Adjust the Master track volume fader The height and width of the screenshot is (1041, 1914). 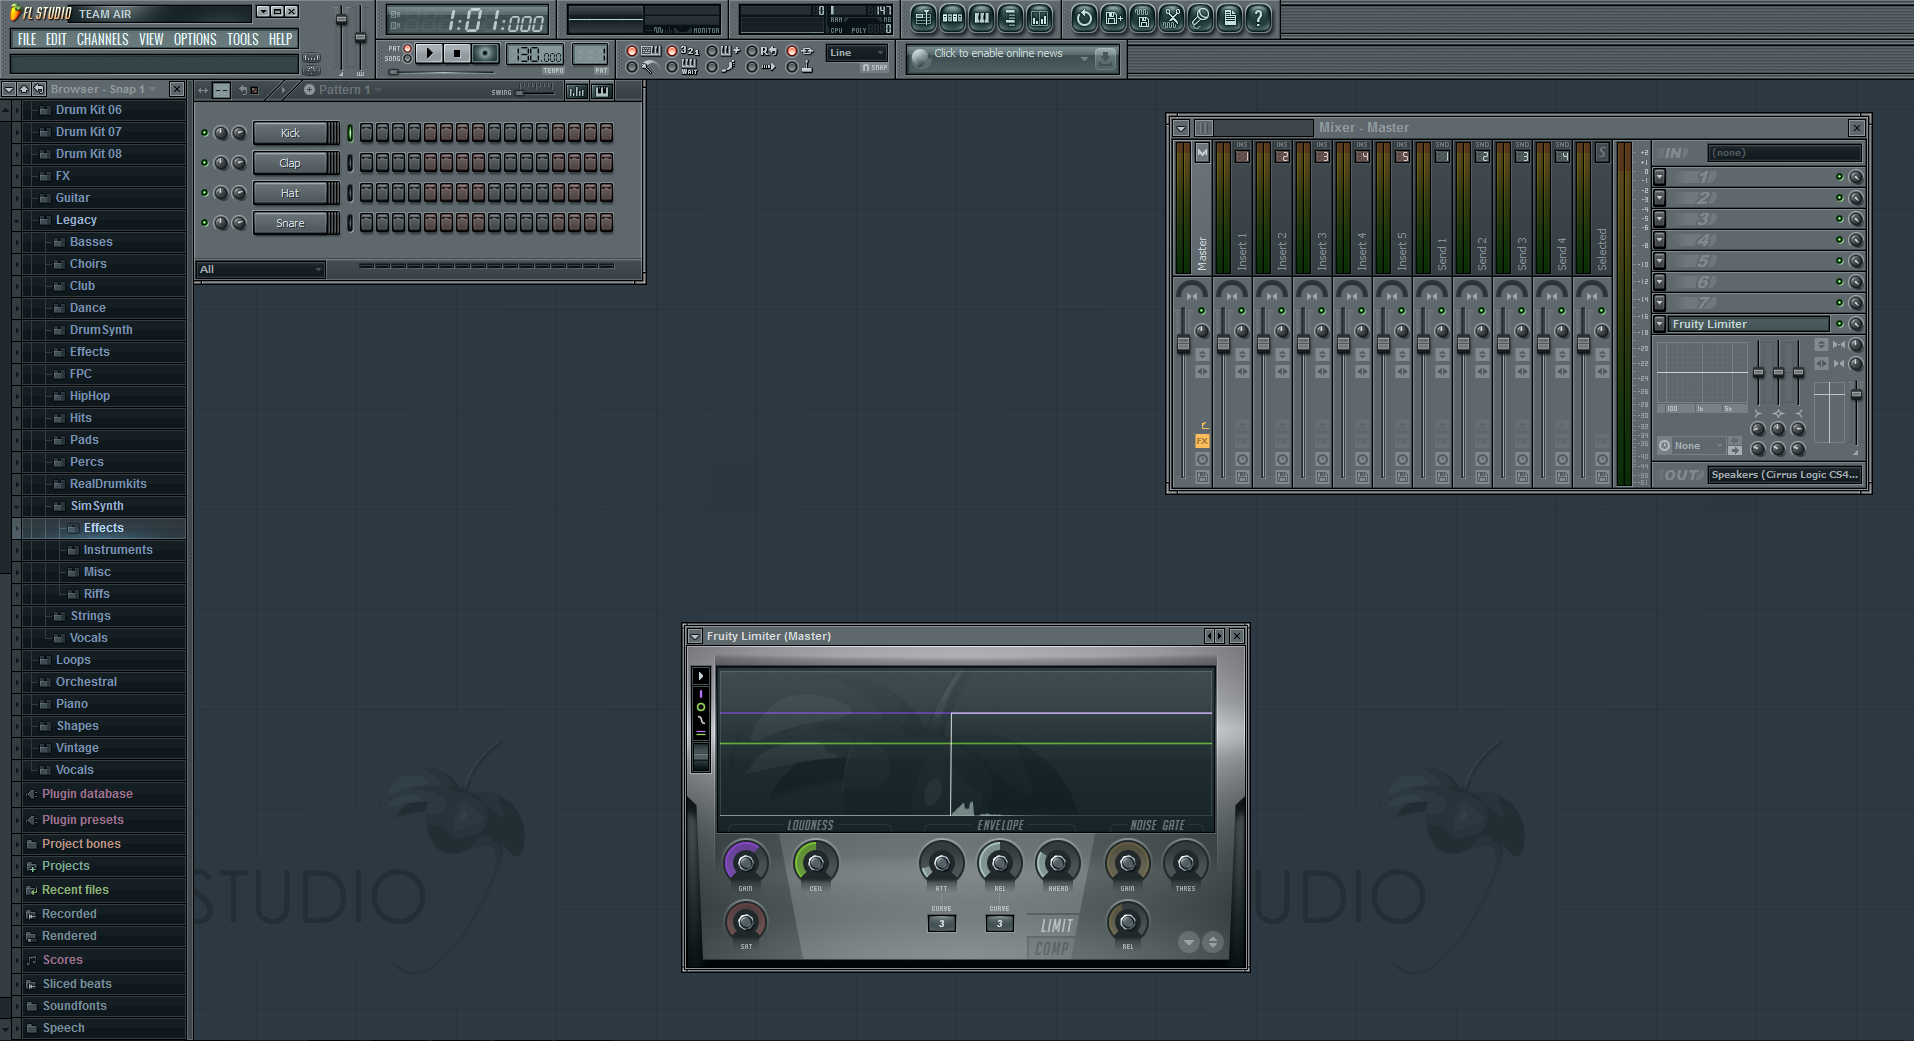1184,345
